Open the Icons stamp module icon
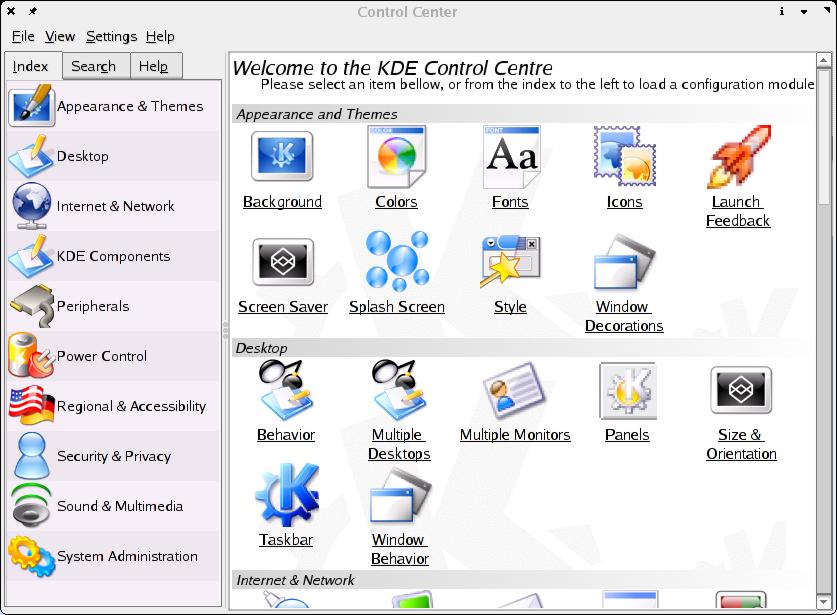Viewport: 837px width, 615px height. (x=625, y=156)
